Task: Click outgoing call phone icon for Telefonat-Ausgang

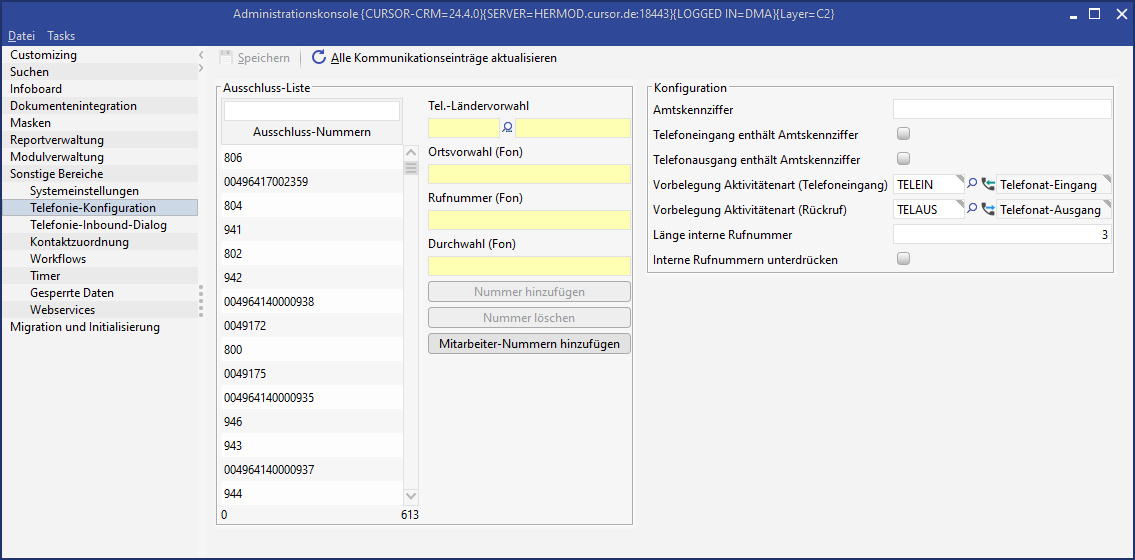Action: (988, 209)
